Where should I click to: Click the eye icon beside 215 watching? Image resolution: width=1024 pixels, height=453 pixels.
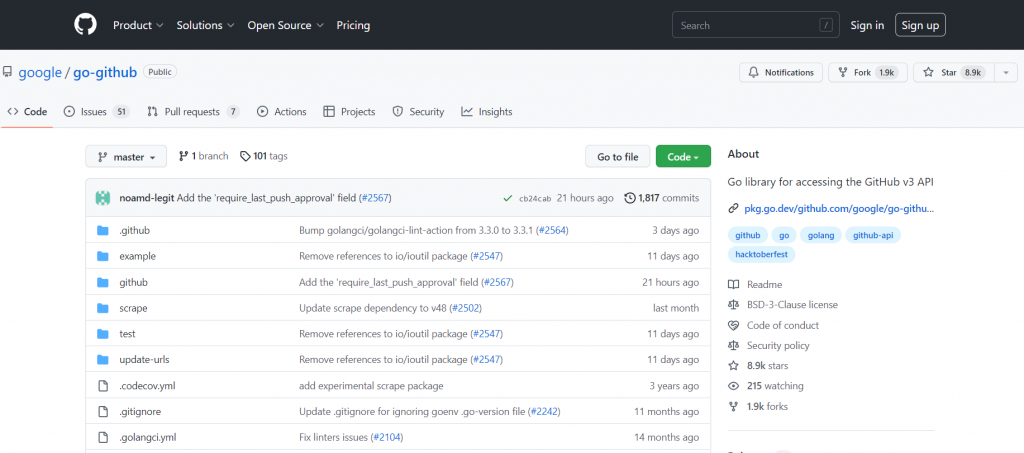(733, 386)
